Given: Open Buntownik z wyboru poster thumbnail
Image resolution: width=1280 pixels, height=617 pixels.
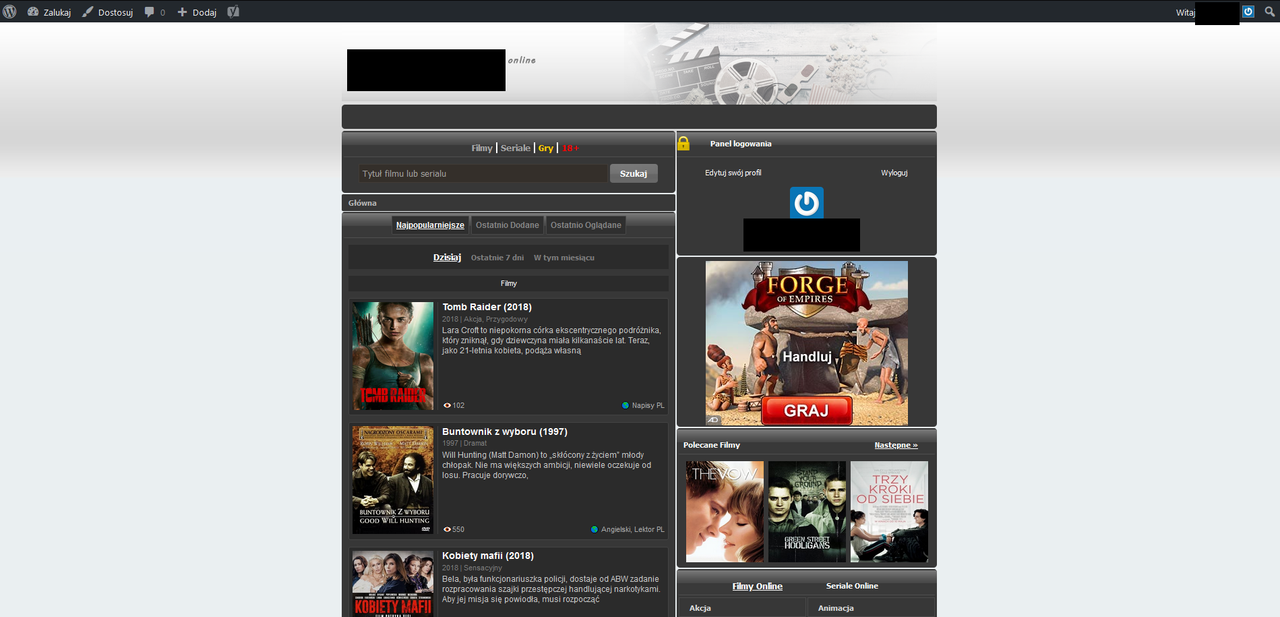Looking at the screenshot, I should 393,481.
